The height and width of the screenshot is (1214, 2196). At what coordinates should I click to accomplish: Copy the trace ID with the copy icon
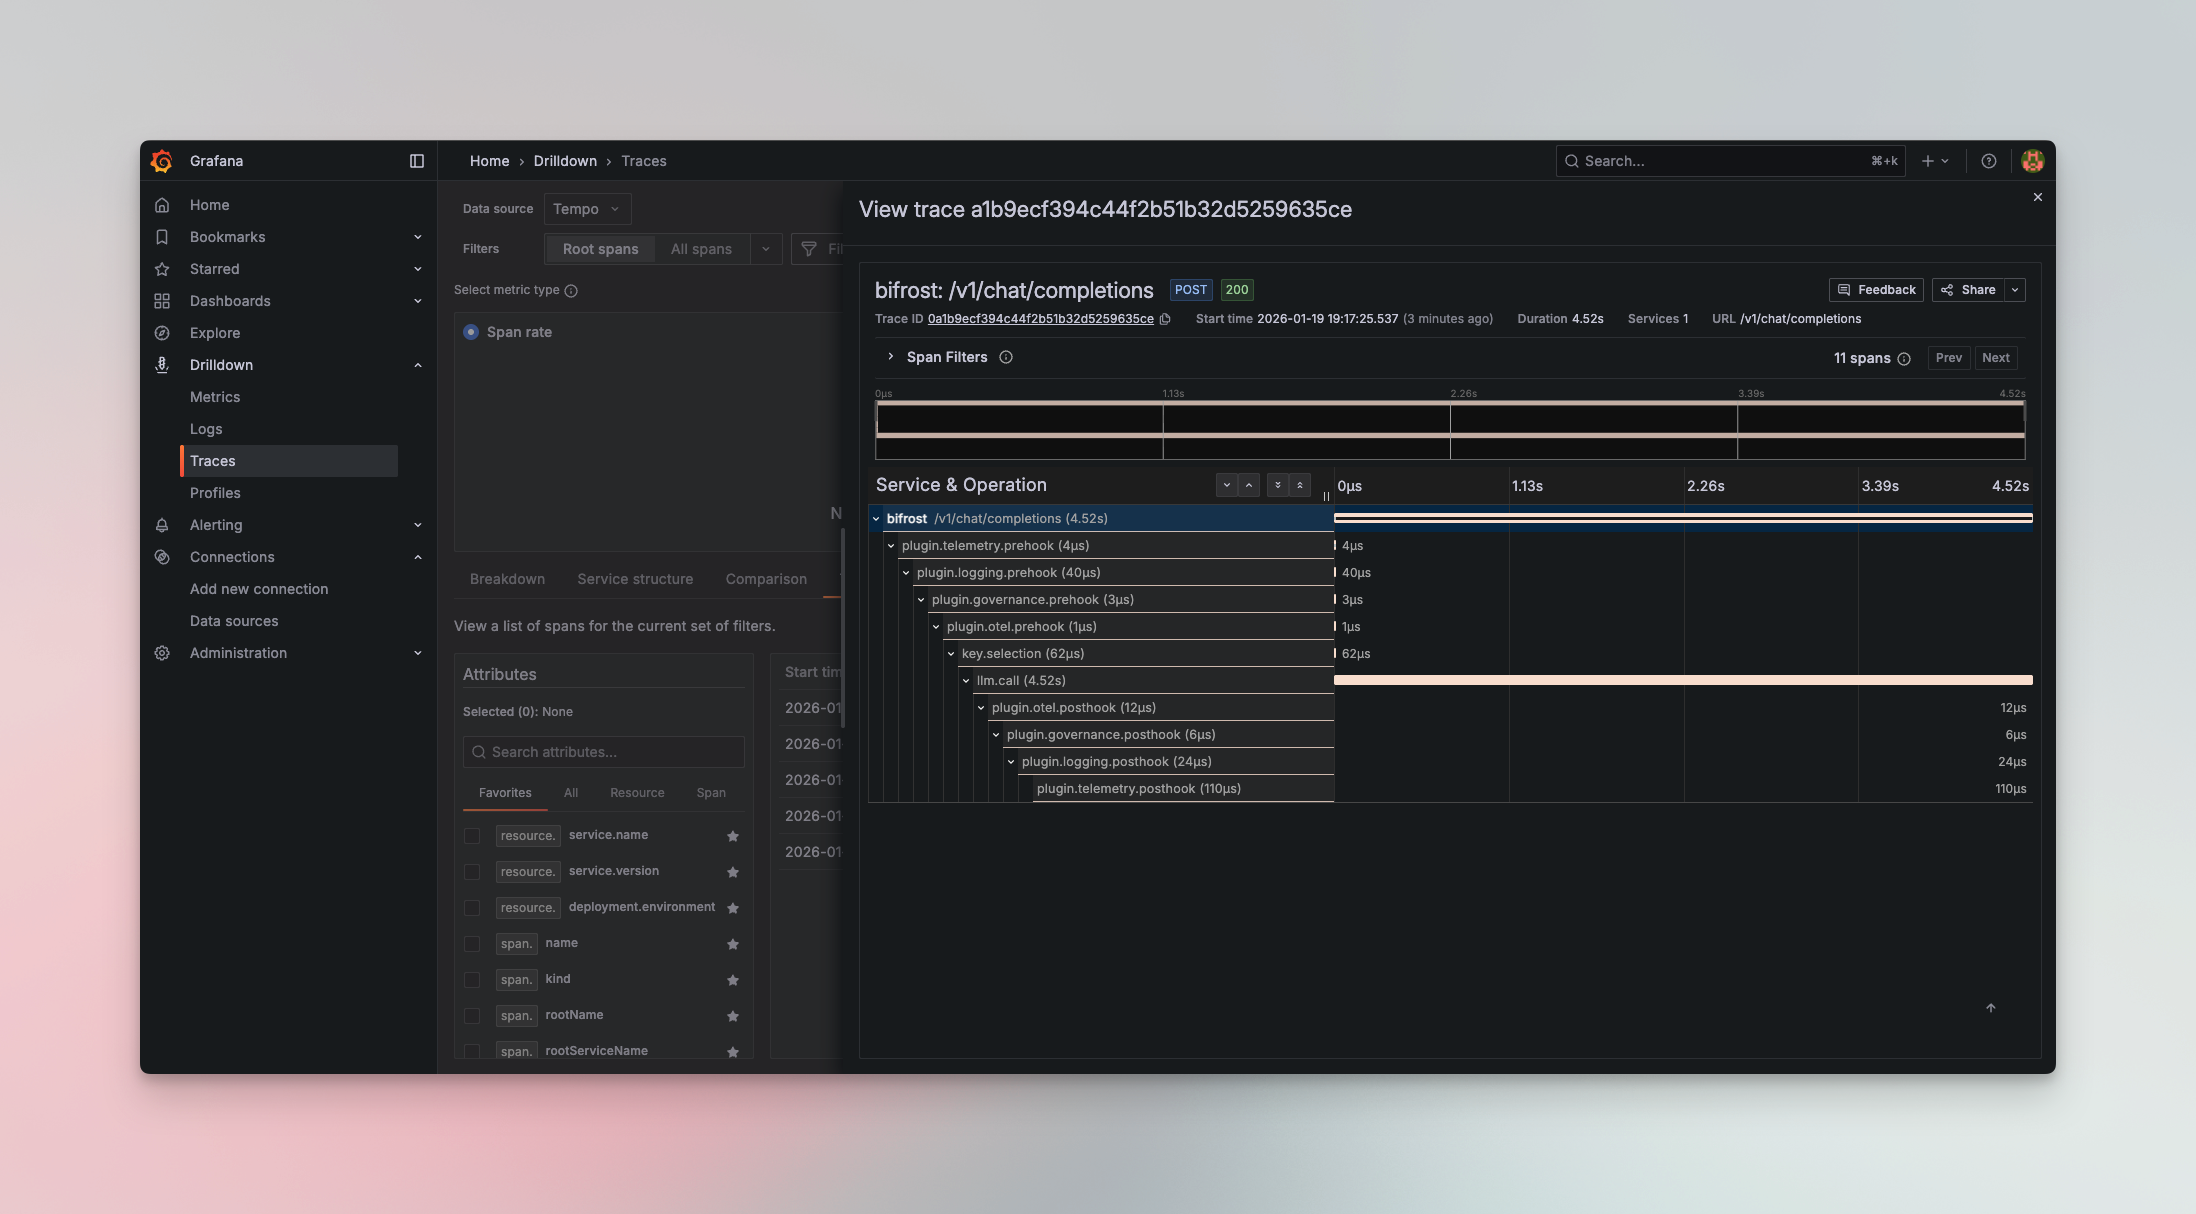(1165, 319)
